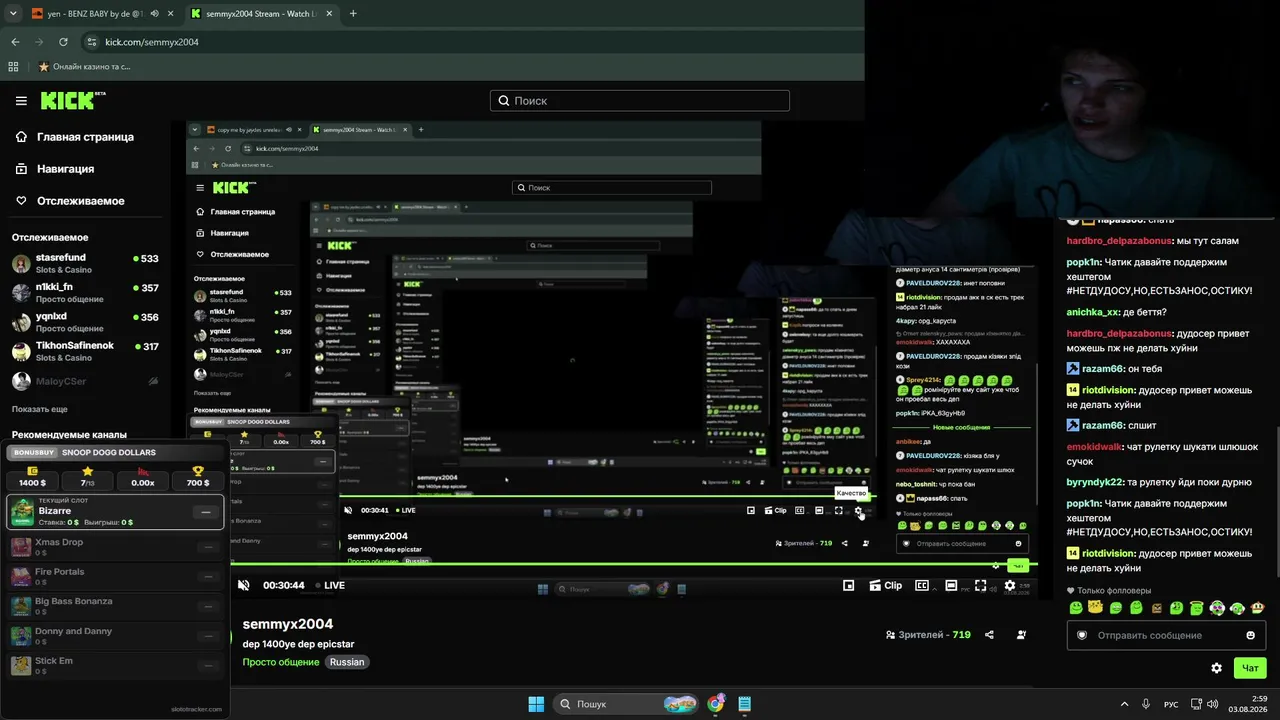The height and width of the screenshot is (720, 1280).
Task: Create a Clip from the stream
Action: [x=886, y=585]
